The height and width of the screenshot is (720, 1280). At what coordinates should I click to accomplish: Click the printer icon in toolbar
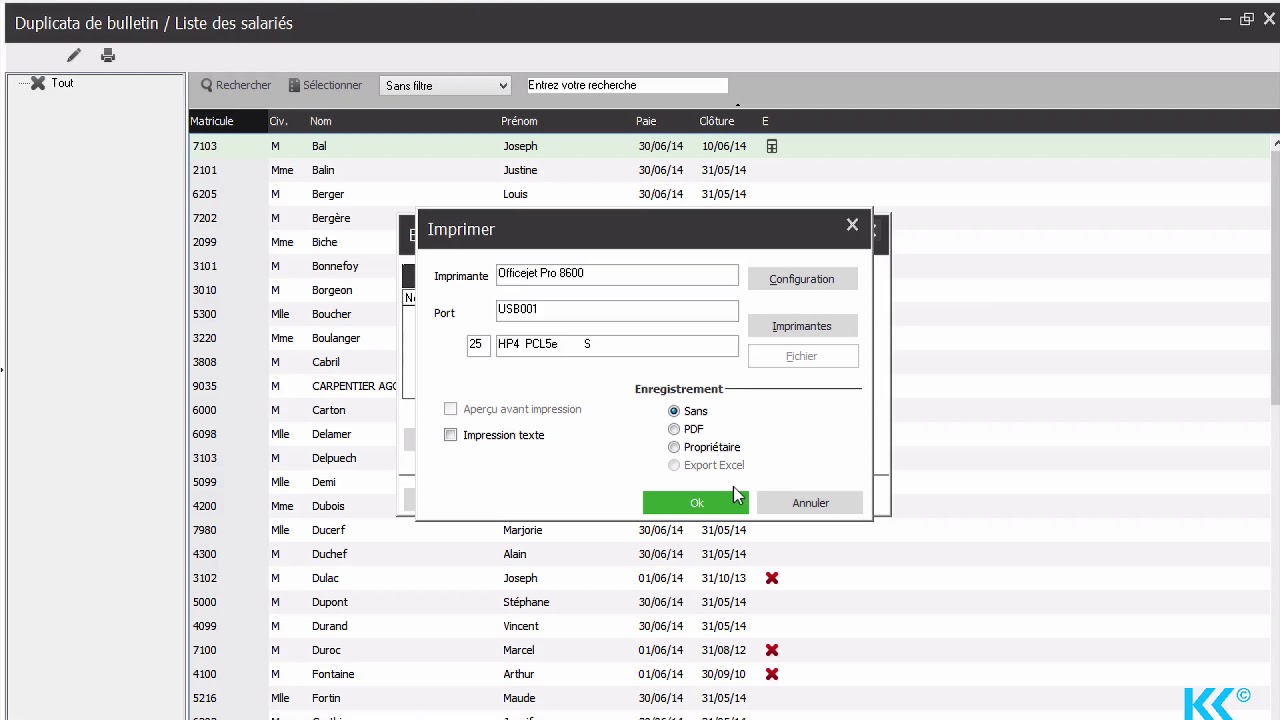108,56
